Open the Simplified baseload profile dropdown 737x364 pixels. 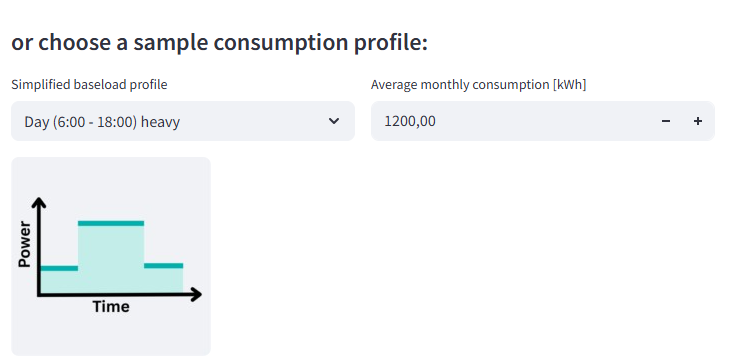183,121
